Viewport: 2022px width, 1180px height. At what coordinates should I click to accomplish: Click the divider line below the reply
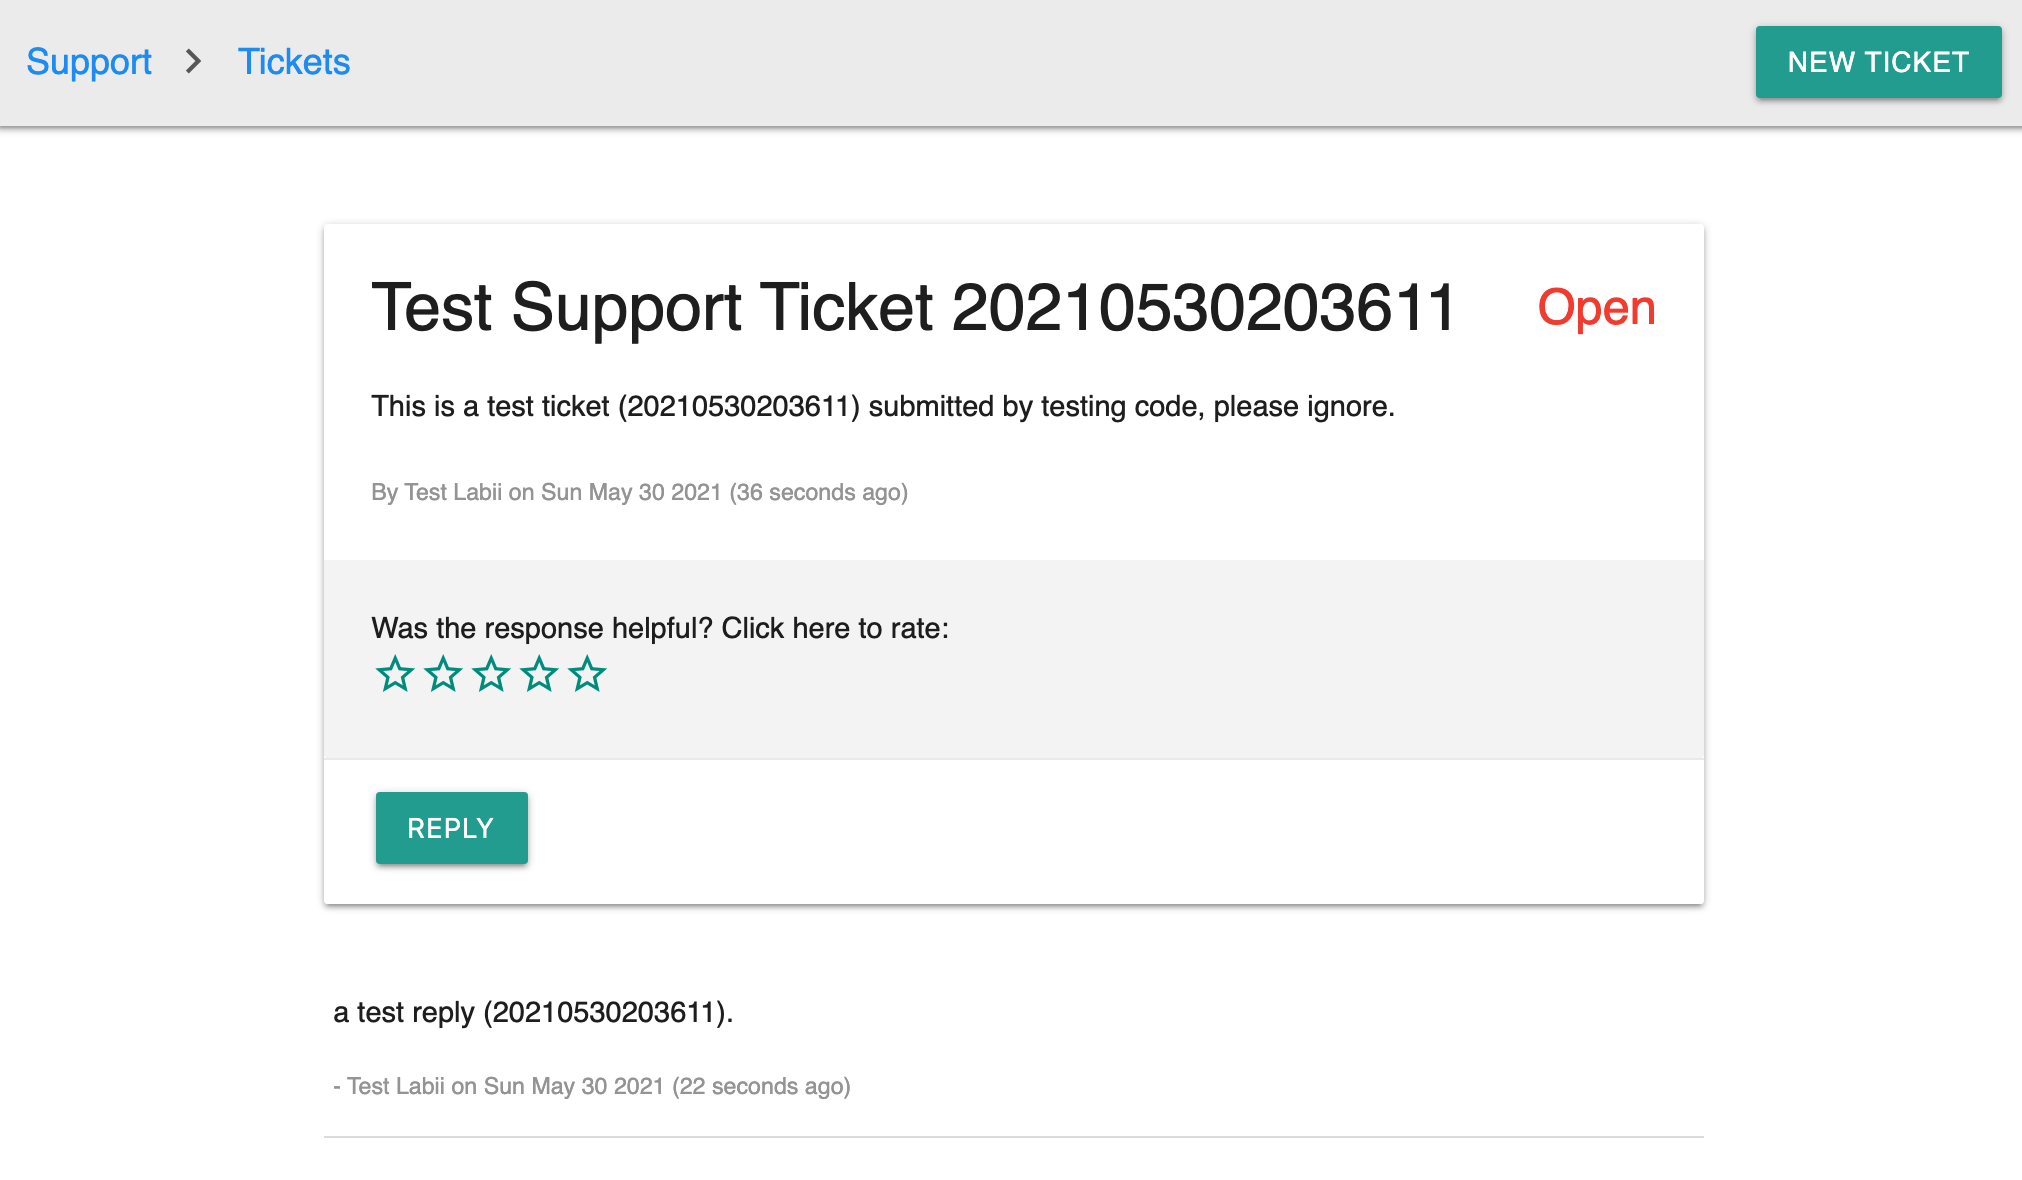1012,1137
